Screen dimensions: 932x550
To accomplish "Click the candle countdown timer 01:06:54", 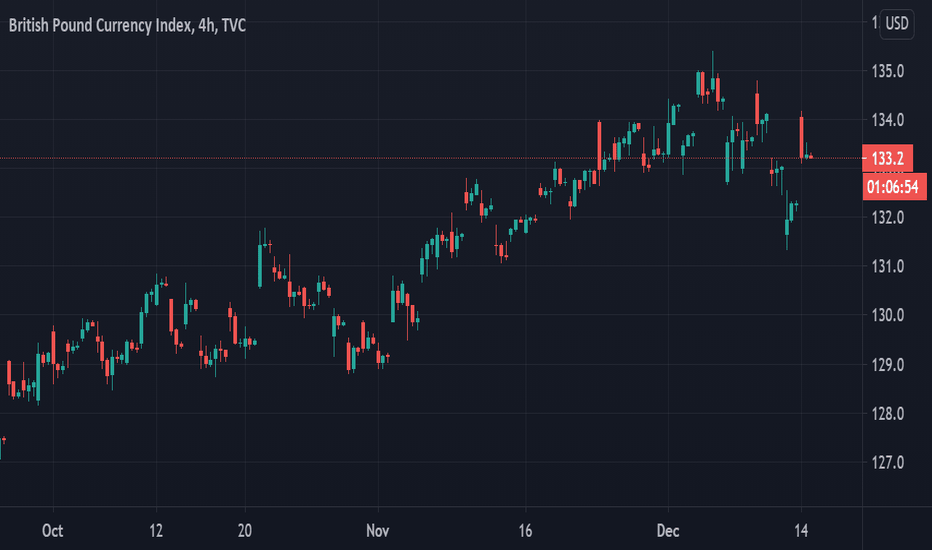I will 893,187.
